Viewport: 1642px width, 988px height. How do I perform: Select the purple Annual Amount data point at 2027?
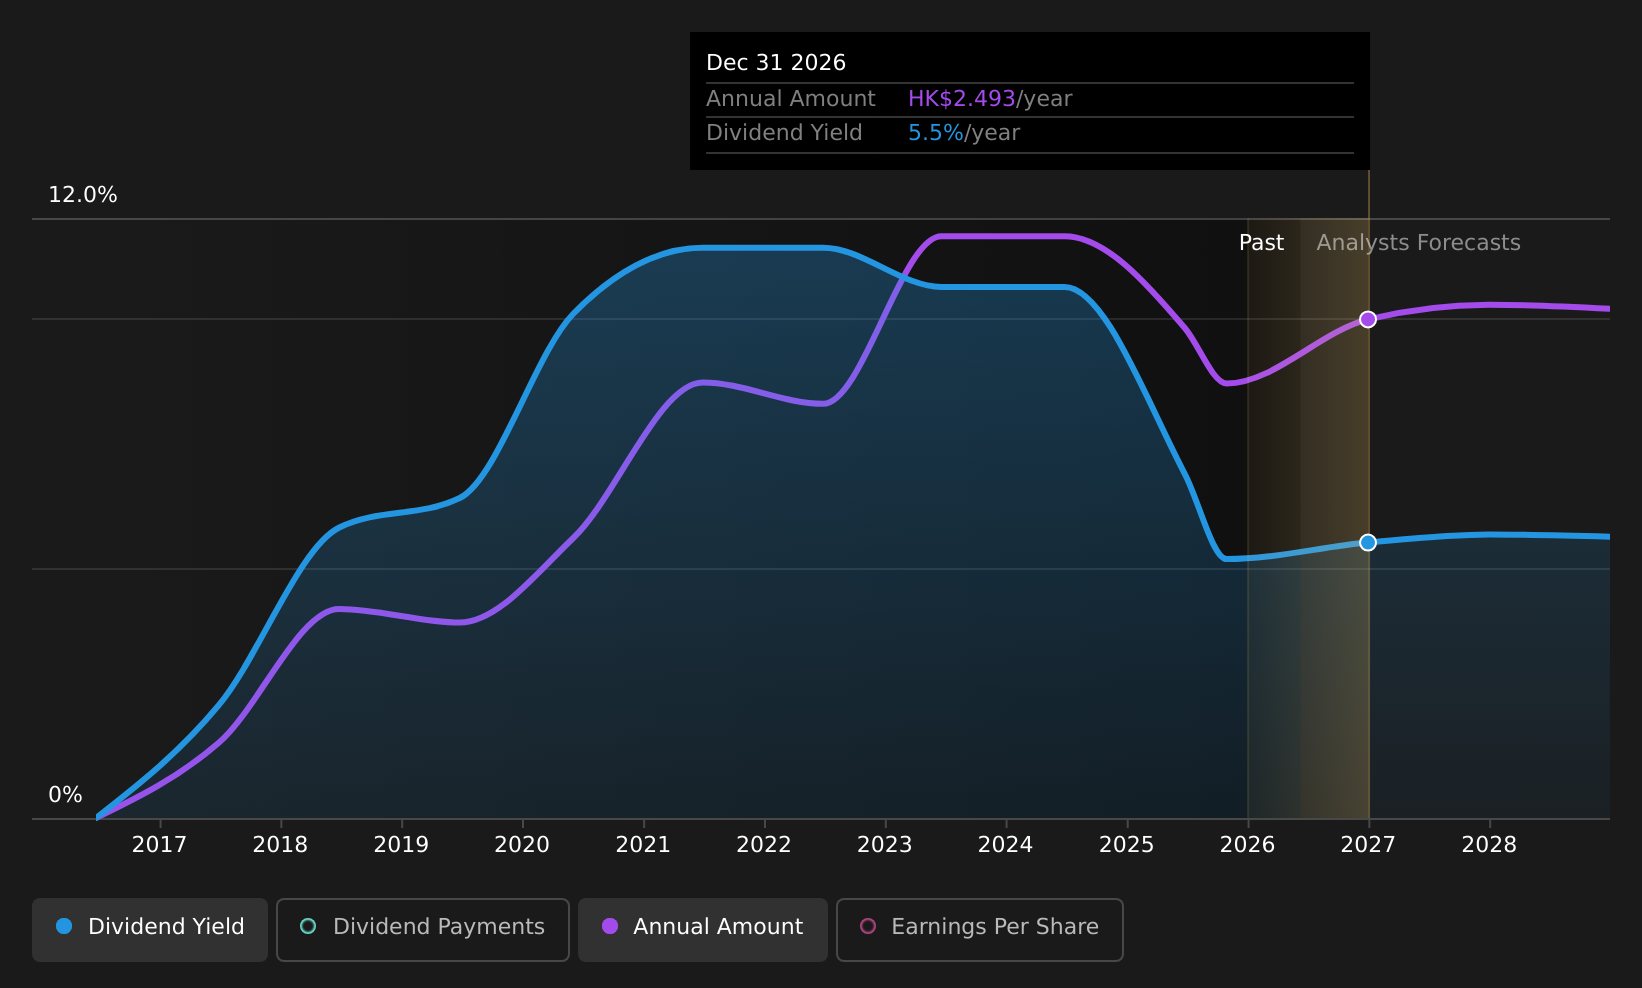point(1368,319)
